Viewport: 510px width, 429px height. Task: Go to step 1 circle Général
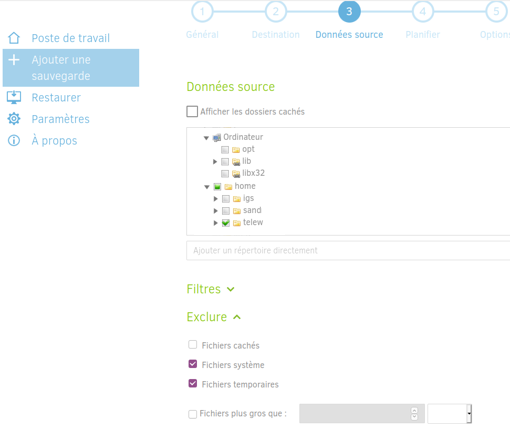(202, 12)
